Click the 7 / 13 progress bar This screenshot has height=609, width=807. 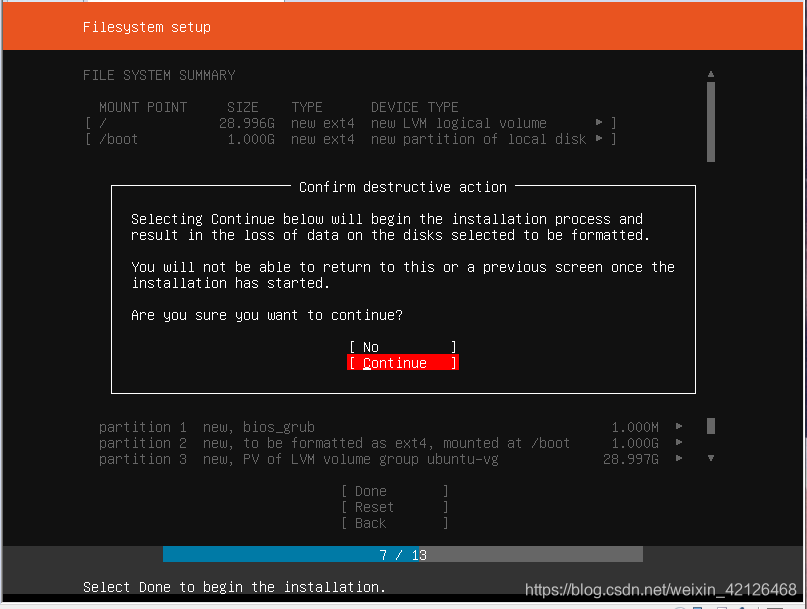(402, 554)
